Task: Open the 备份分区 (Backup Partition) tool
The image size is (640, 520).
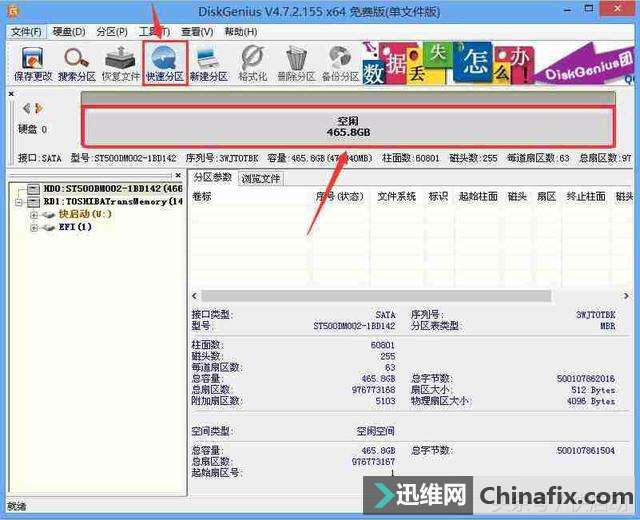Action: tap(340, 62)
